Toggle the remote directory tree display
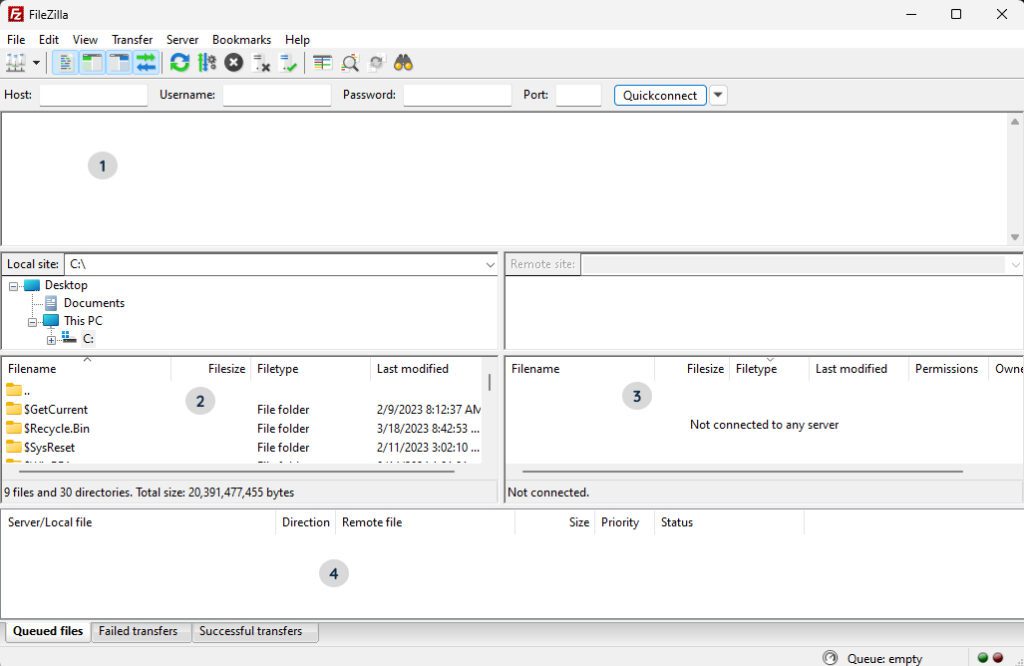The height and width of the screenshot is (666, 1024). (120, 63)
